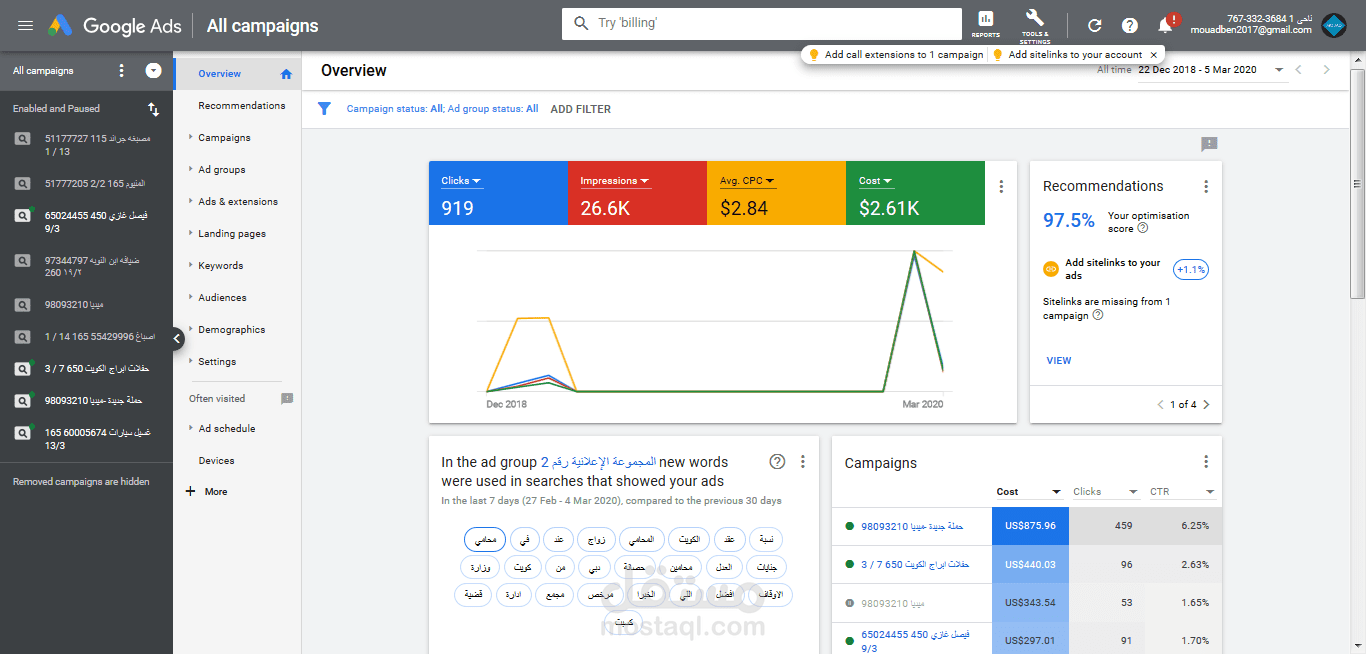The height and width of the screenshot is (654, 1366).
Task: Open the help question mark icon
Action: 1129,26
